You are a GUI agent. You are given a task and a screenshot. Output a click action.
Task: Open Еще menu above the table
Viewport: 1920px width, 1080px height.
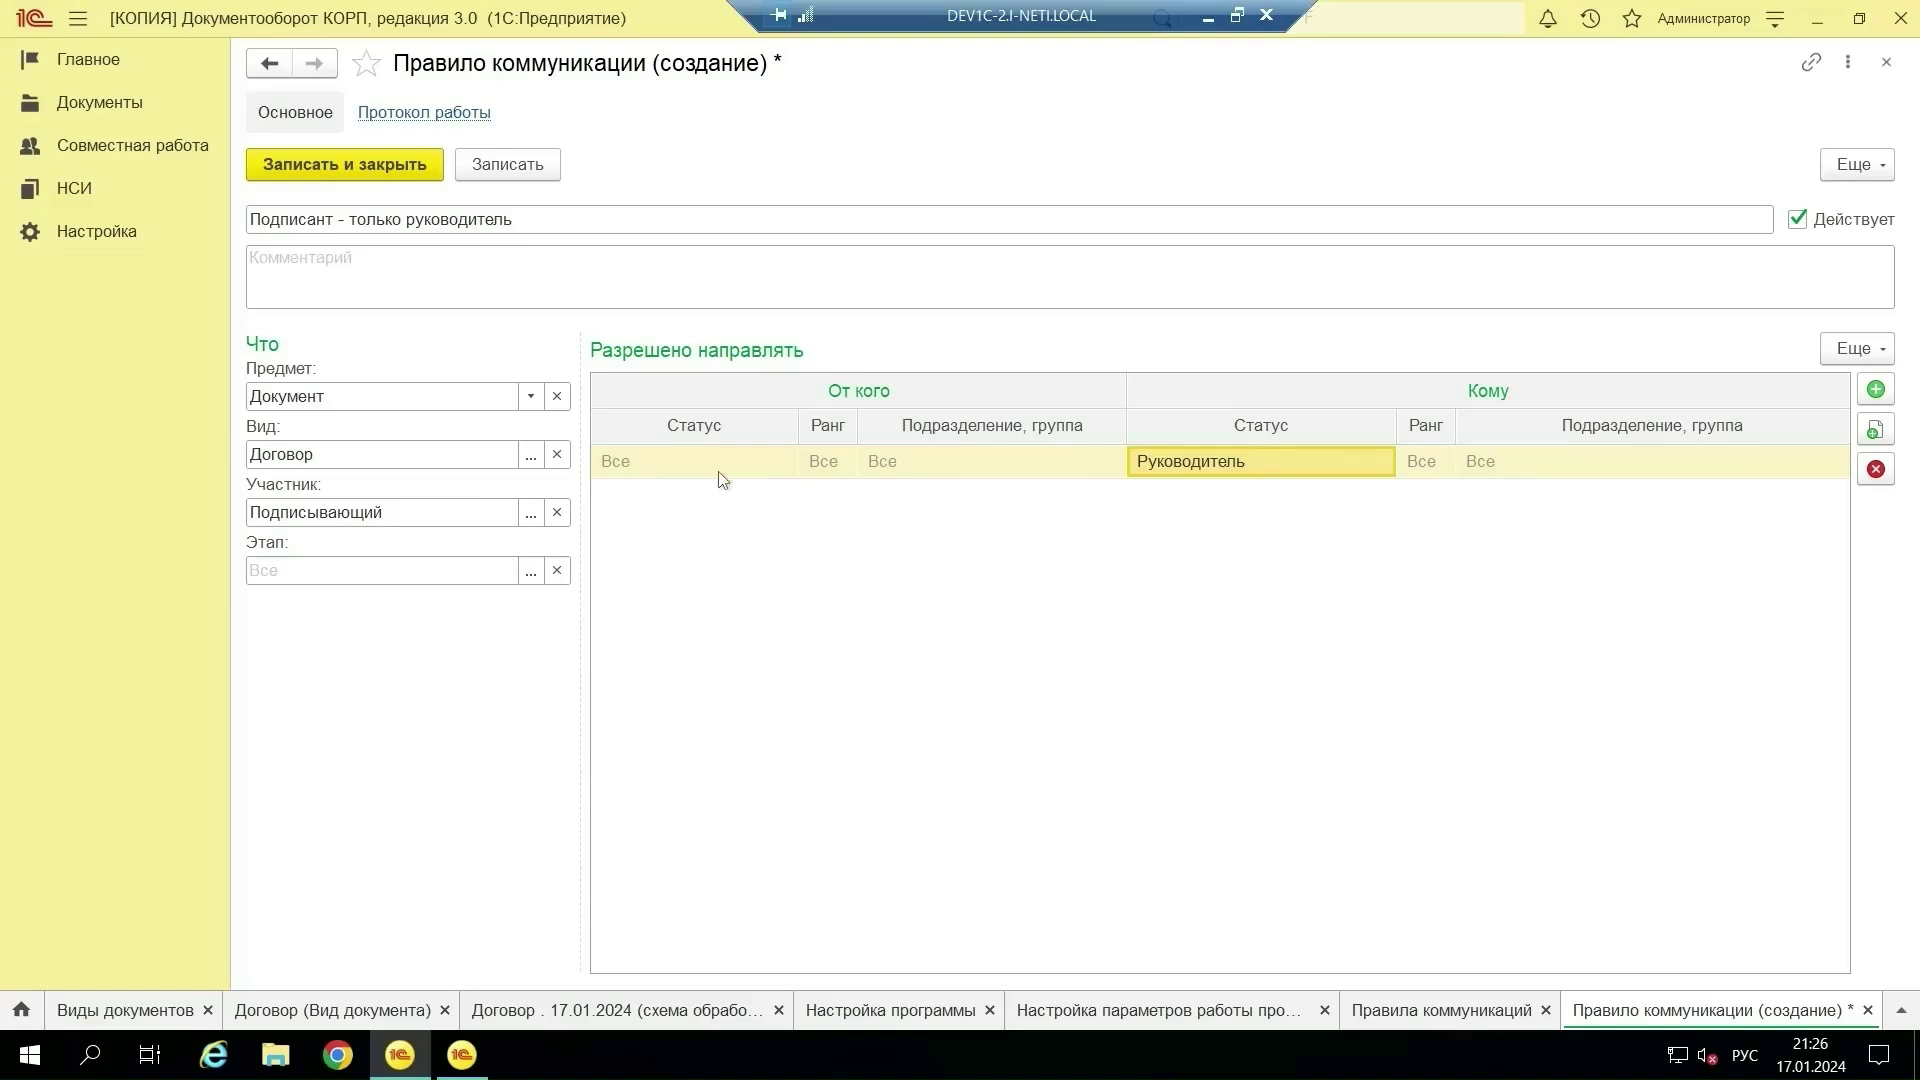(1857, 349)
